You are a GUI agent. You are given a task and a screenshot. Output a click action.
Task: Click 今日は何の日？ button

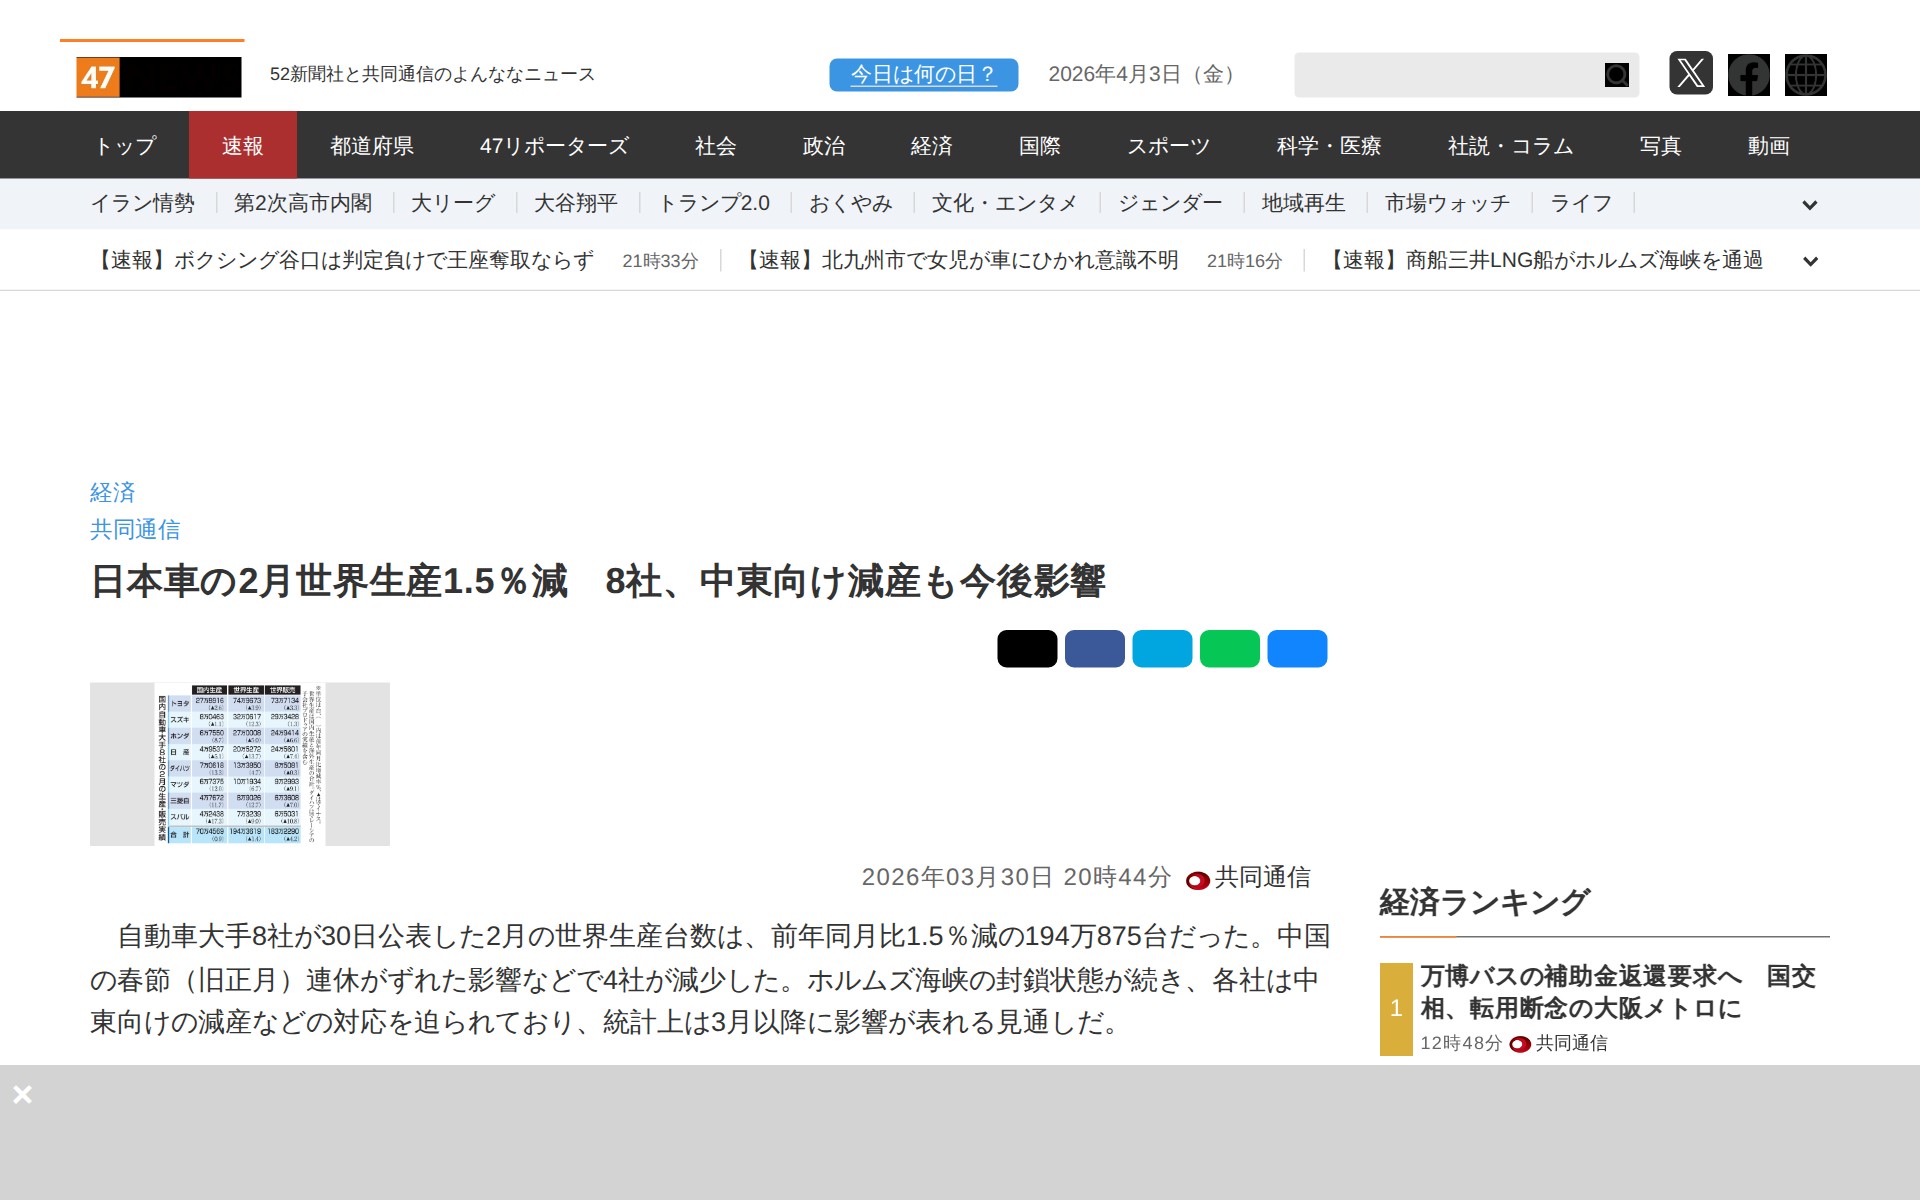point(922,75)
